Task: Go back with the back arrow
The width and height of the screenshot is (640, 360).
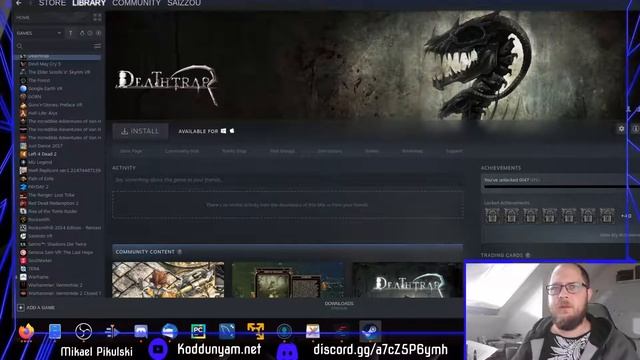Action: 19,3
